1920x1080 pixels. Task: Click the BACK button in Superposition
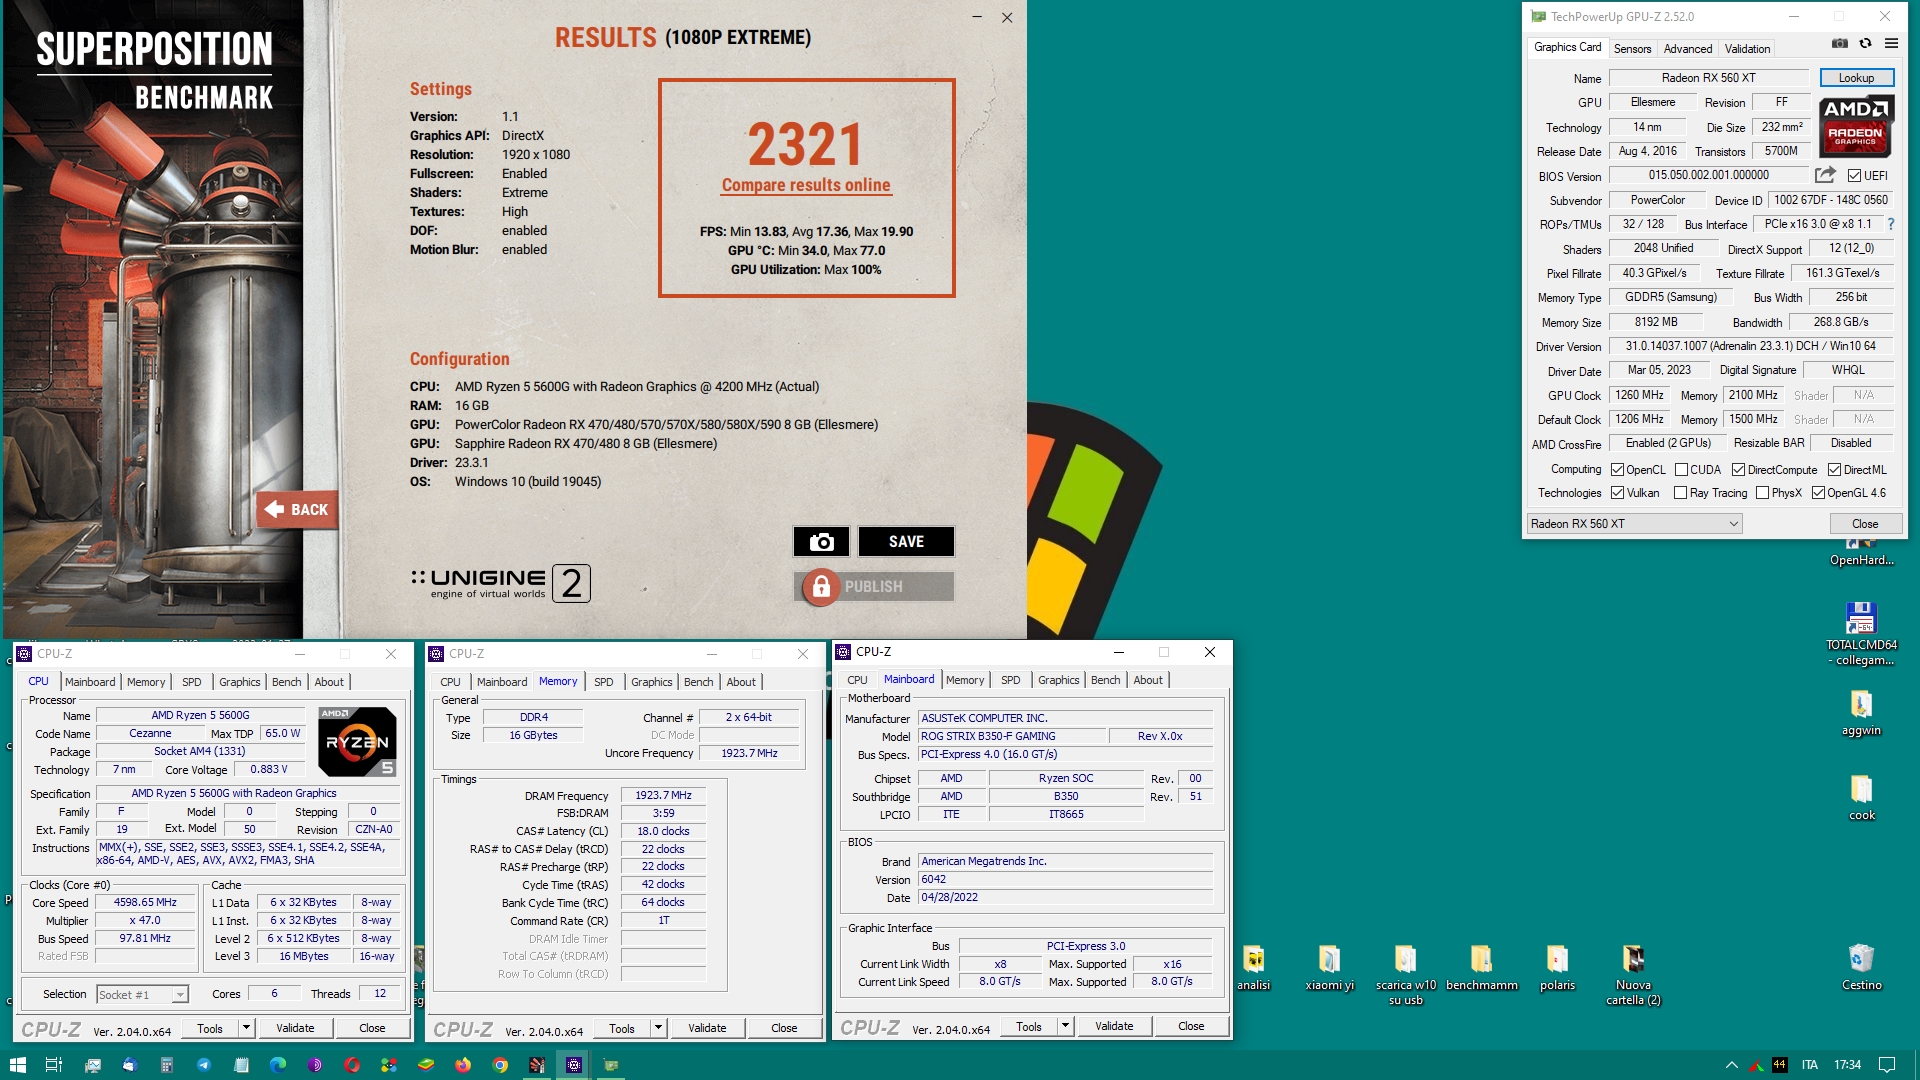point(297,510)
